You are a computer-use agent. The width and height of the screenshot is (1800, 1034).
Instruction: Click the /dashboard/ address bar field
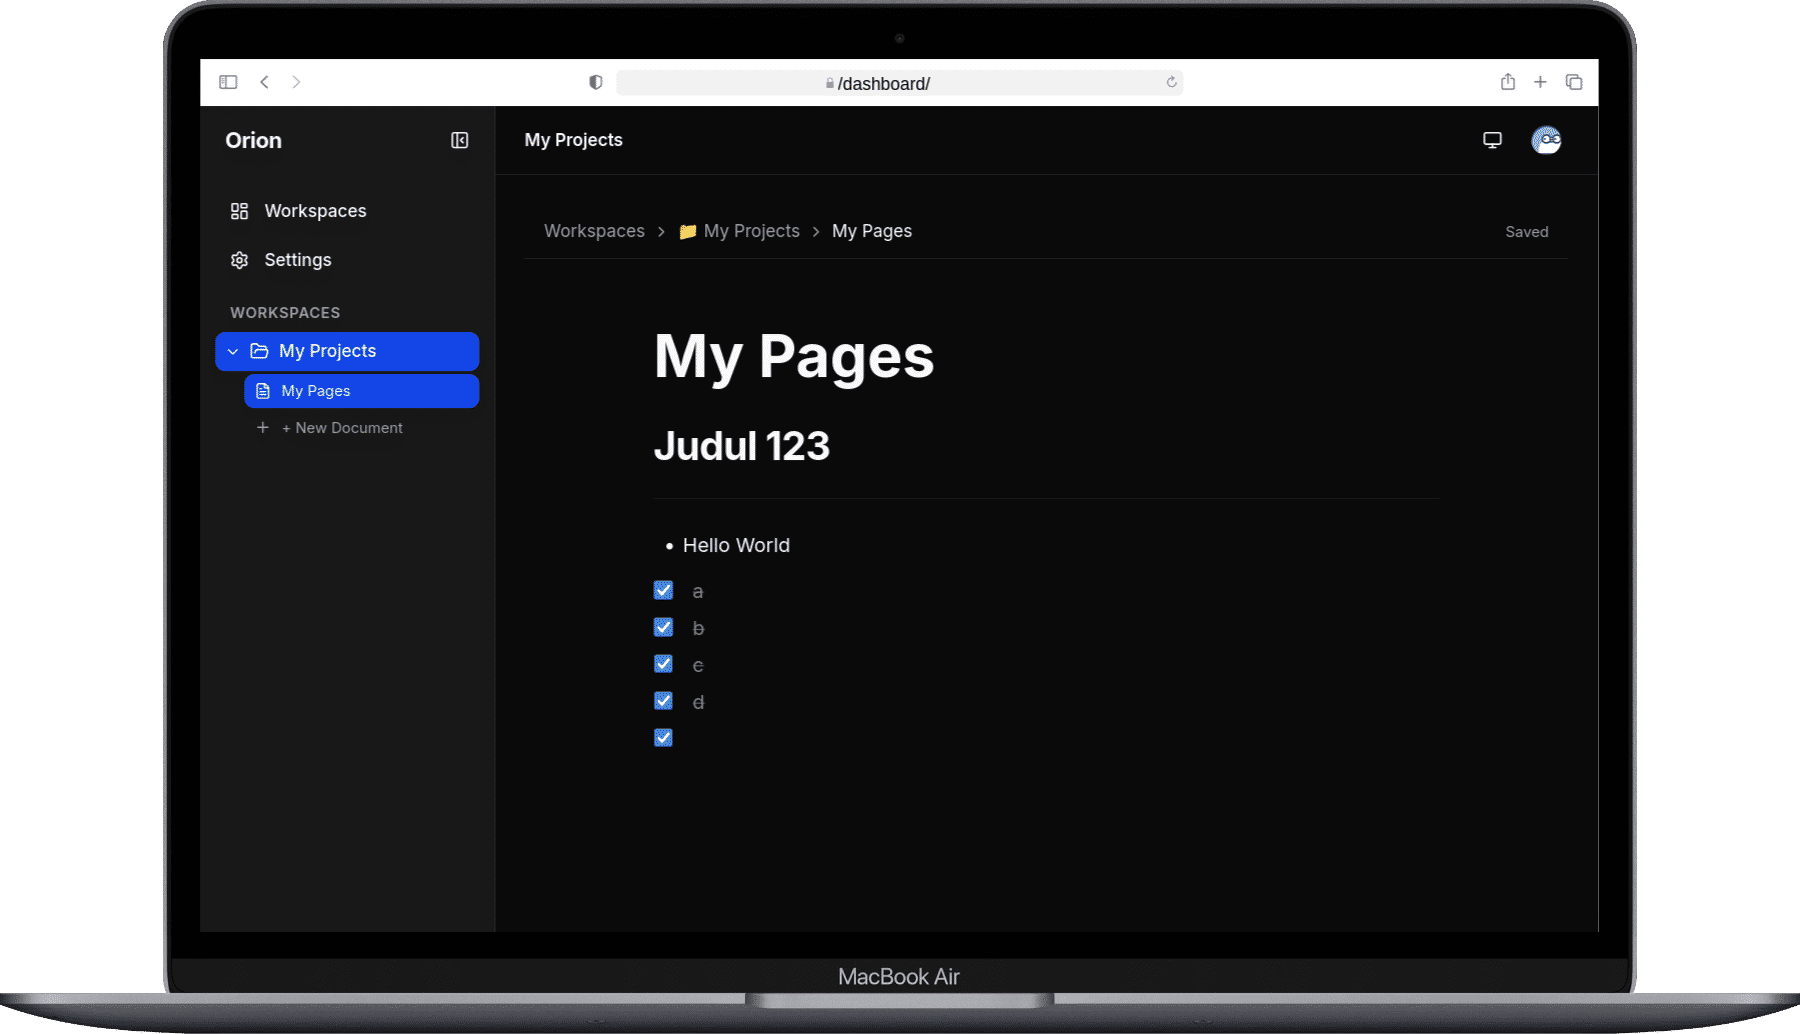click(x=899, y=83)
